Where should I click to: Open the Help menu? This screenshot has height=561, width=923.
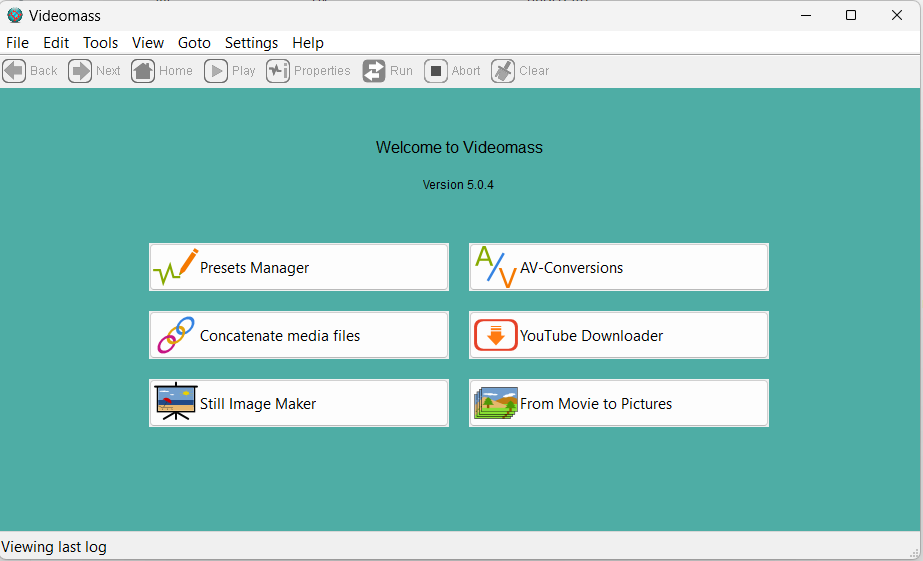[308, 43]
